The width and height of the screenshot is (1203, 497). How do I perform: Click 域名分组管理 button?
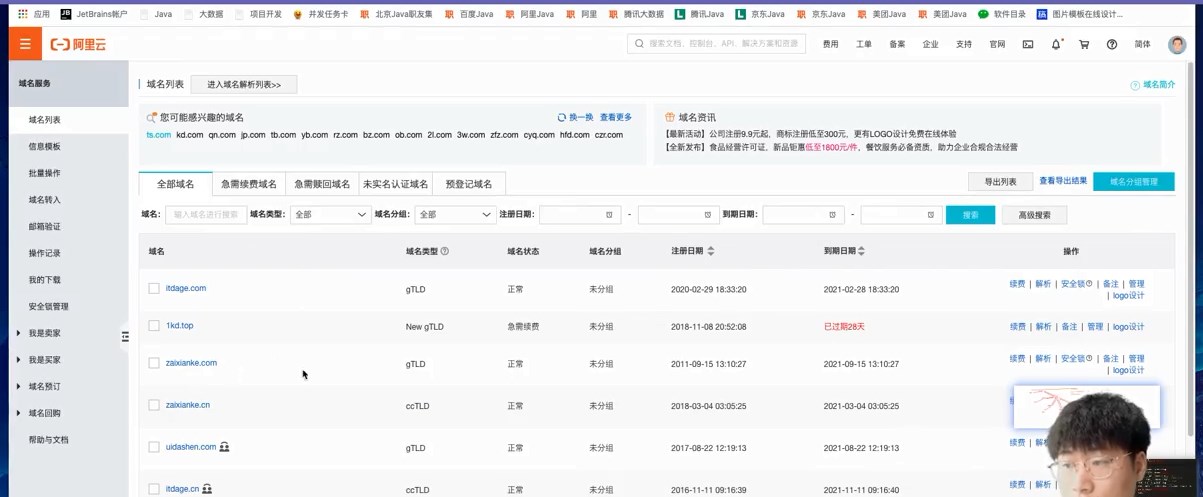point(1133,181)
